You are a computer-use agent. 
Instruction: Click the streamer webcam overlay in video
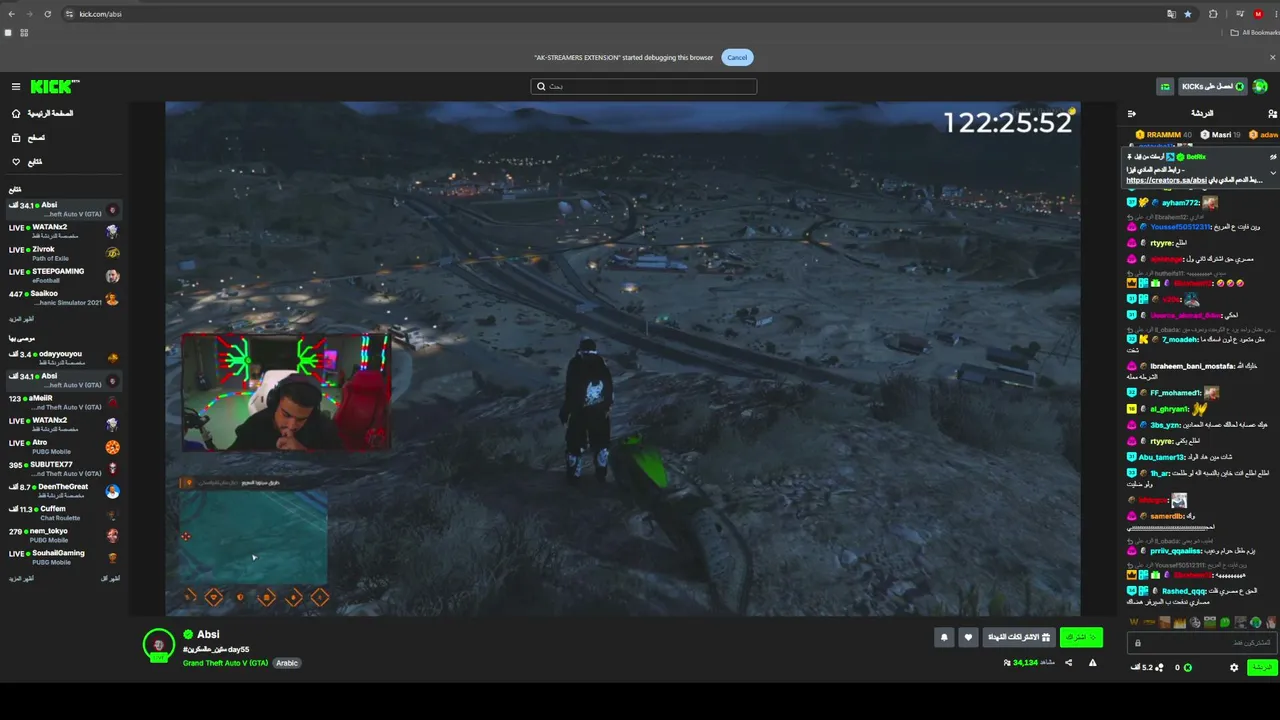[286, 392]
